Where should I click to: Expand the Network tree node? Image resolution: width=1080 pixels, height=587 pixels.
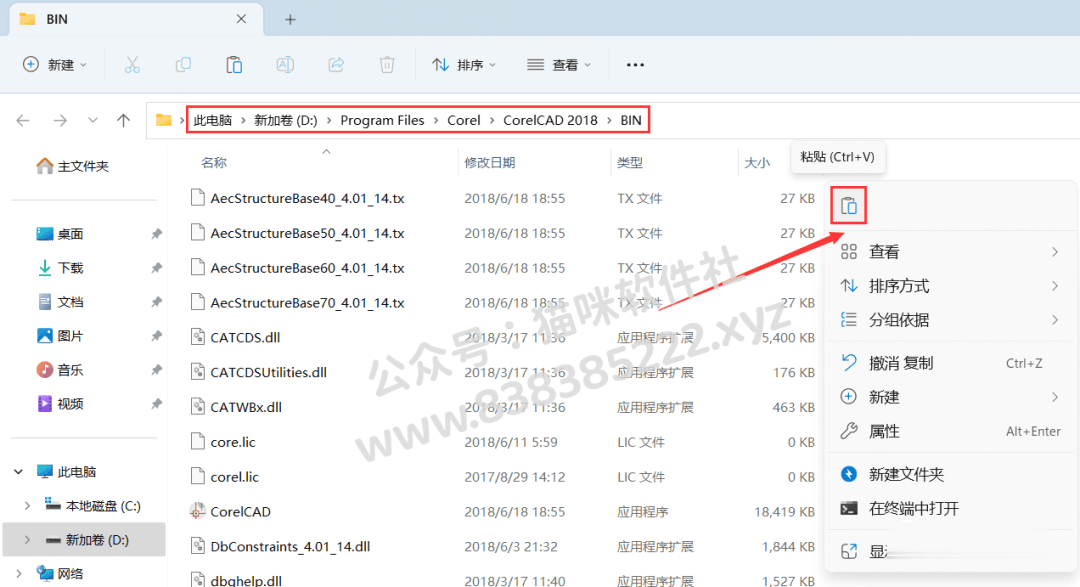(19, 573)
